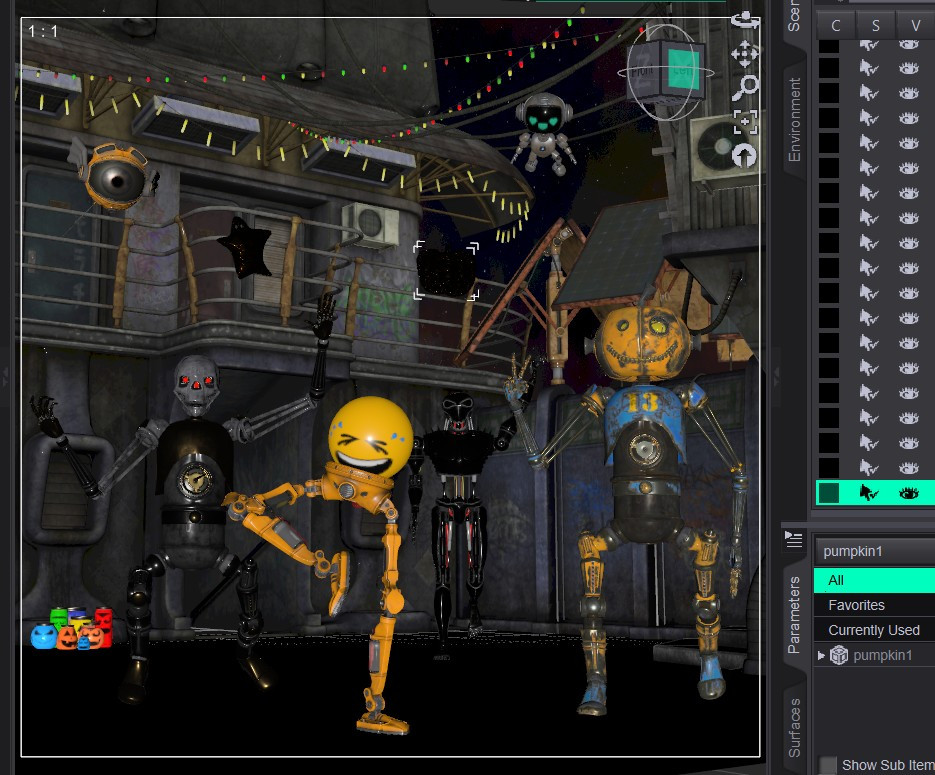
Task: Reset the camera with the arrow icon
Action: (x=744, y=156)
